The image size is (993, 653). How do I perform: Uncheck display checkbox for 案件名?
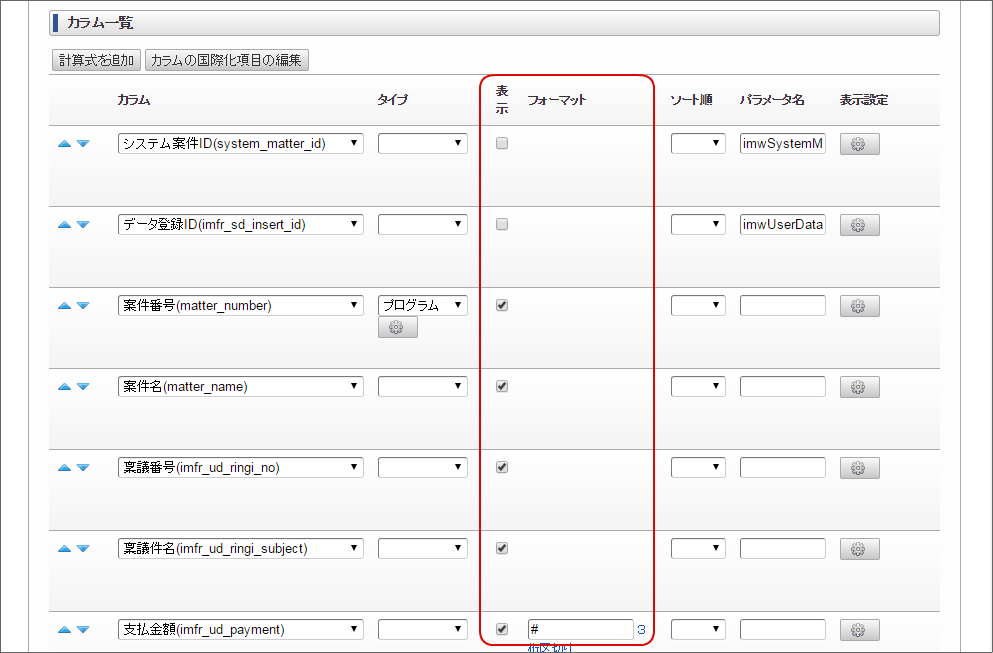click(502, 386)
